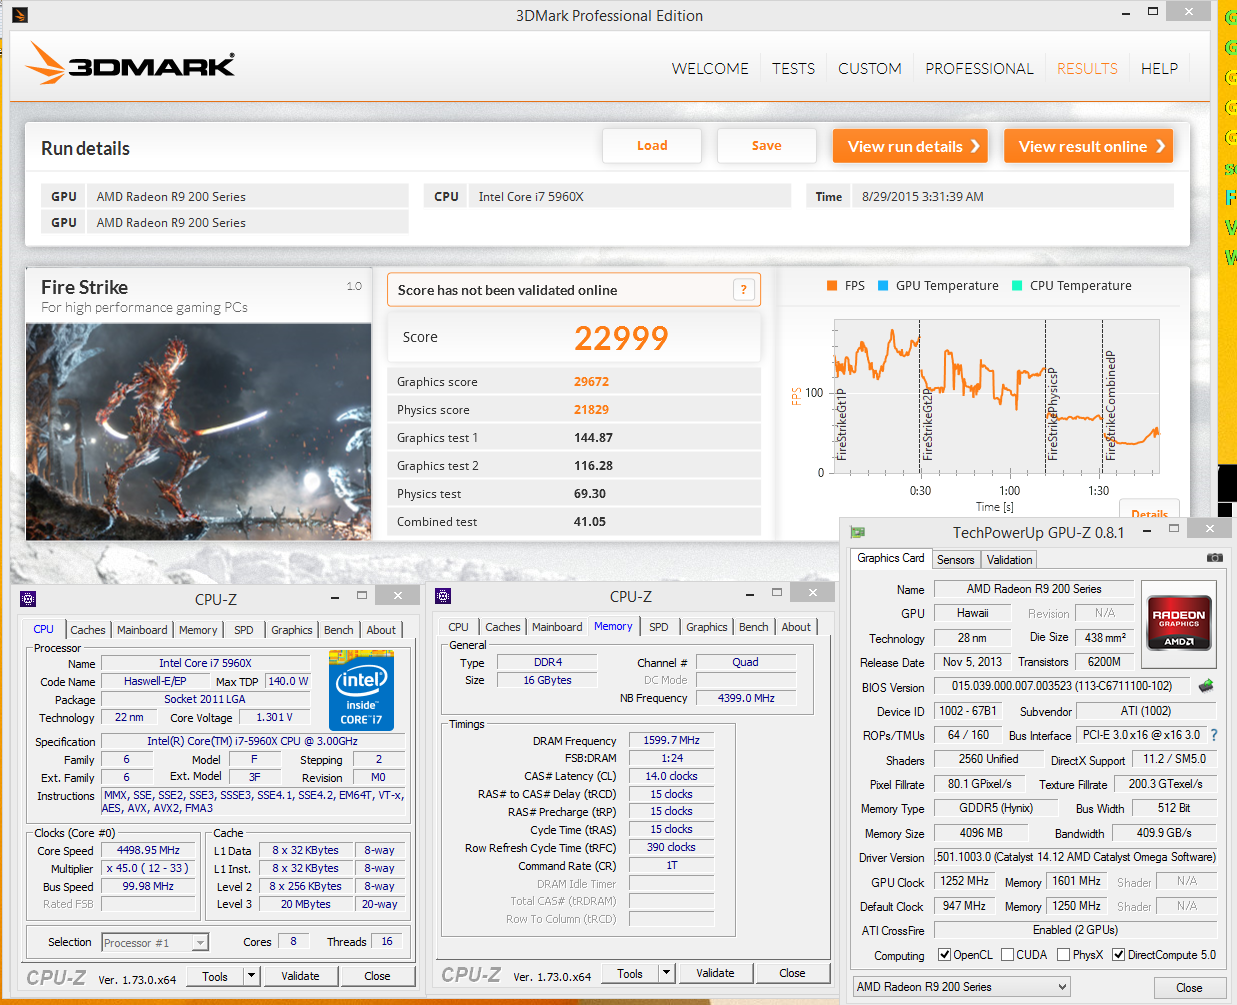Switch to Graphics tab in left CPU-Z
The height and width of the screenshot is (1005, 1237).
pyautogui.click(x=292, y=630)
